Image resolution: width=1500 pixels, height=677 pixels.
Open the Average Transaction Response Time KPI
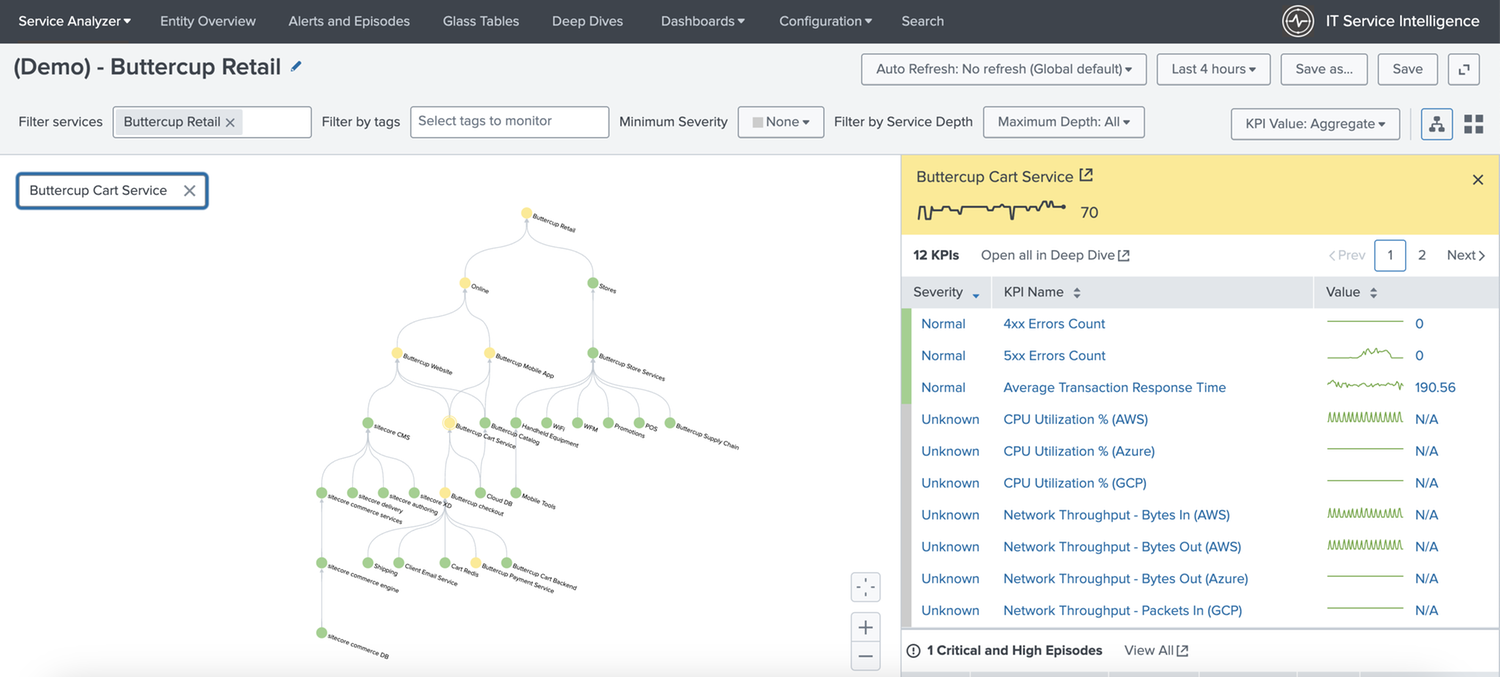click(x=1114, y=388)
